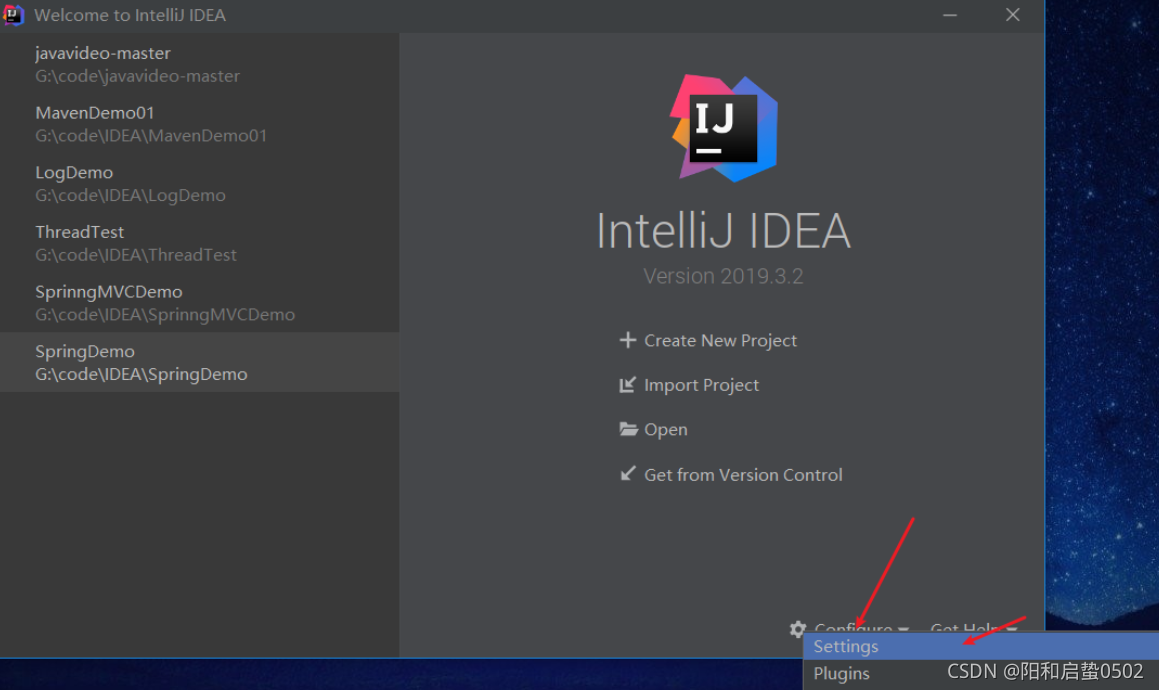Close the Welcome to IntelliJ IDEA window
This screenshot has width=1159, height=690.
tap(1013, 15)
